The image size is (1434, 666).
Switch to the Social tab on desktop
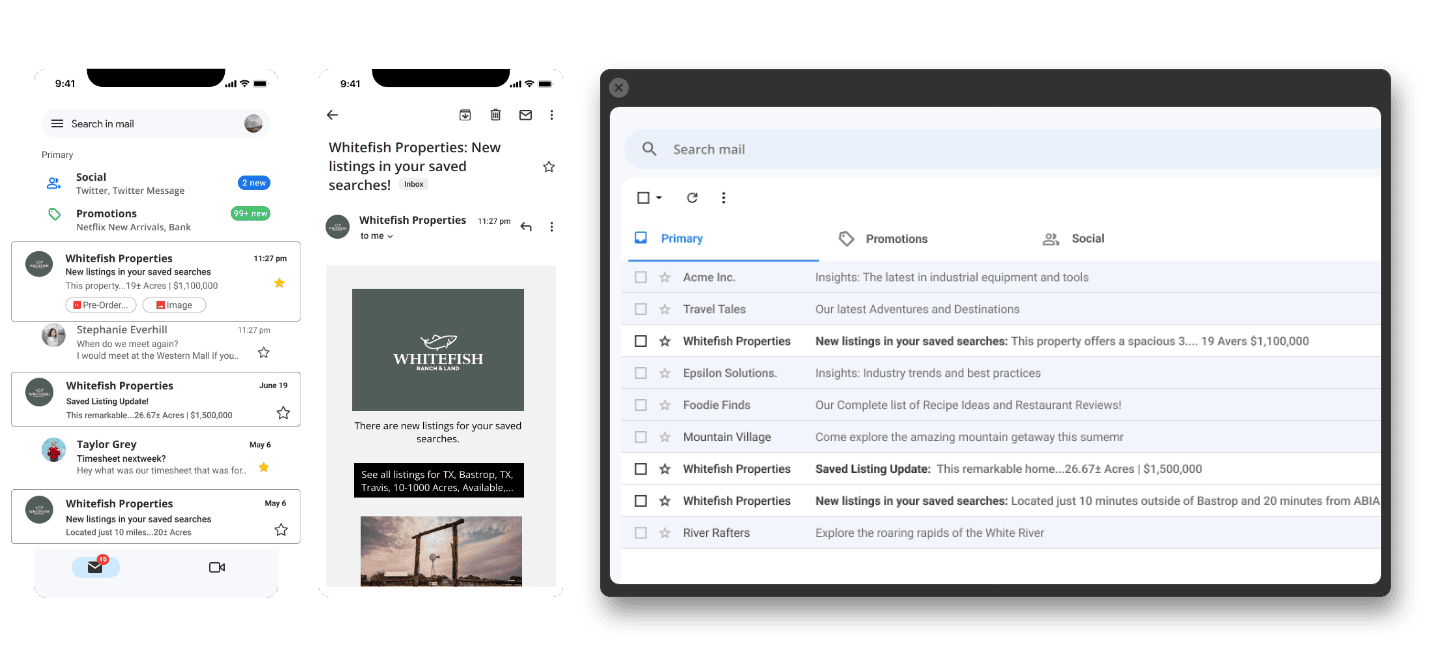(1074, 239)
